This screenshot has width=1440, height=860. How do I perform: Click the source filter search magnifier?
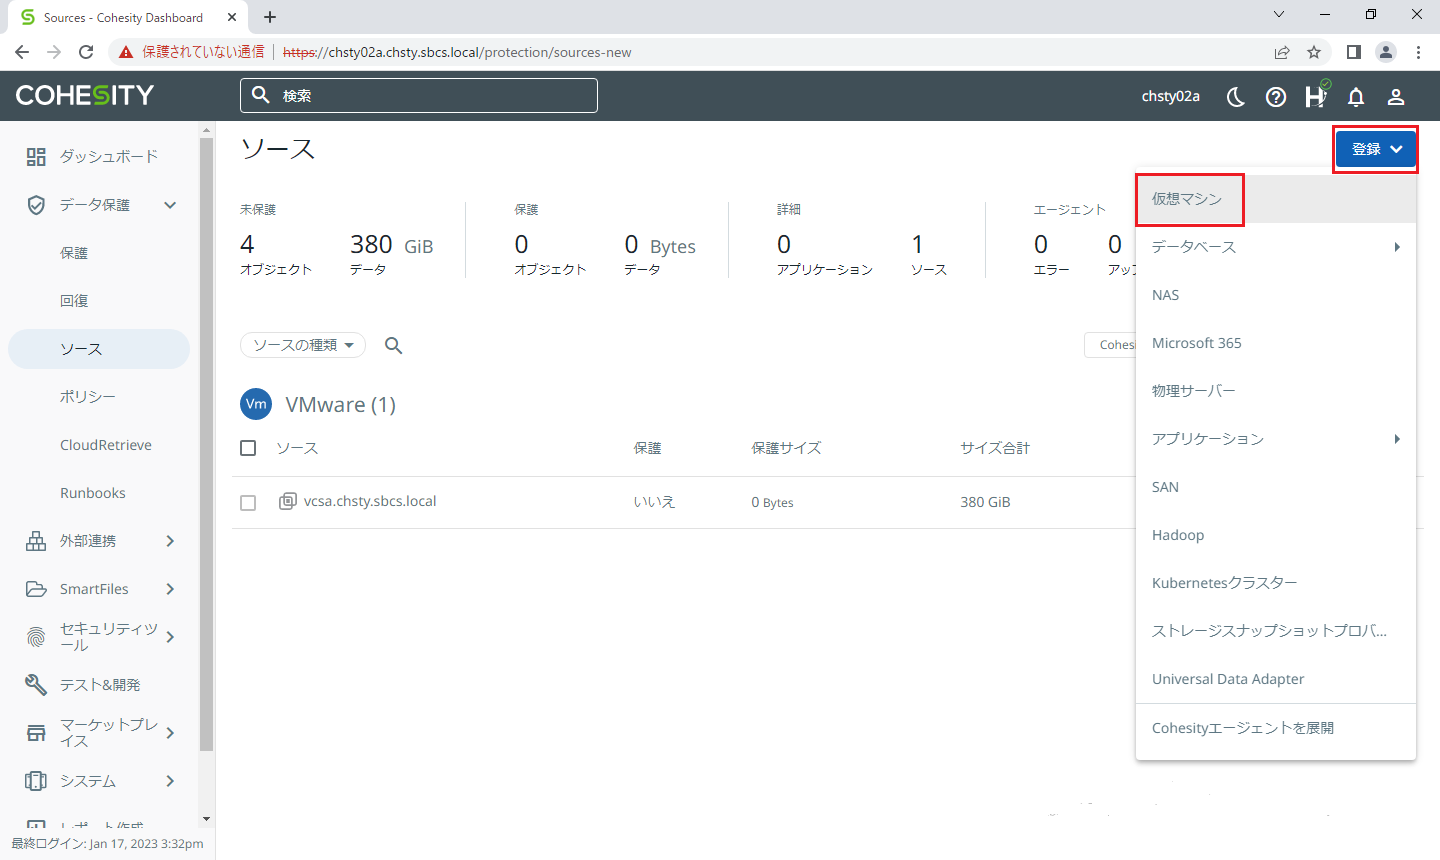click(x=394, y=345)
